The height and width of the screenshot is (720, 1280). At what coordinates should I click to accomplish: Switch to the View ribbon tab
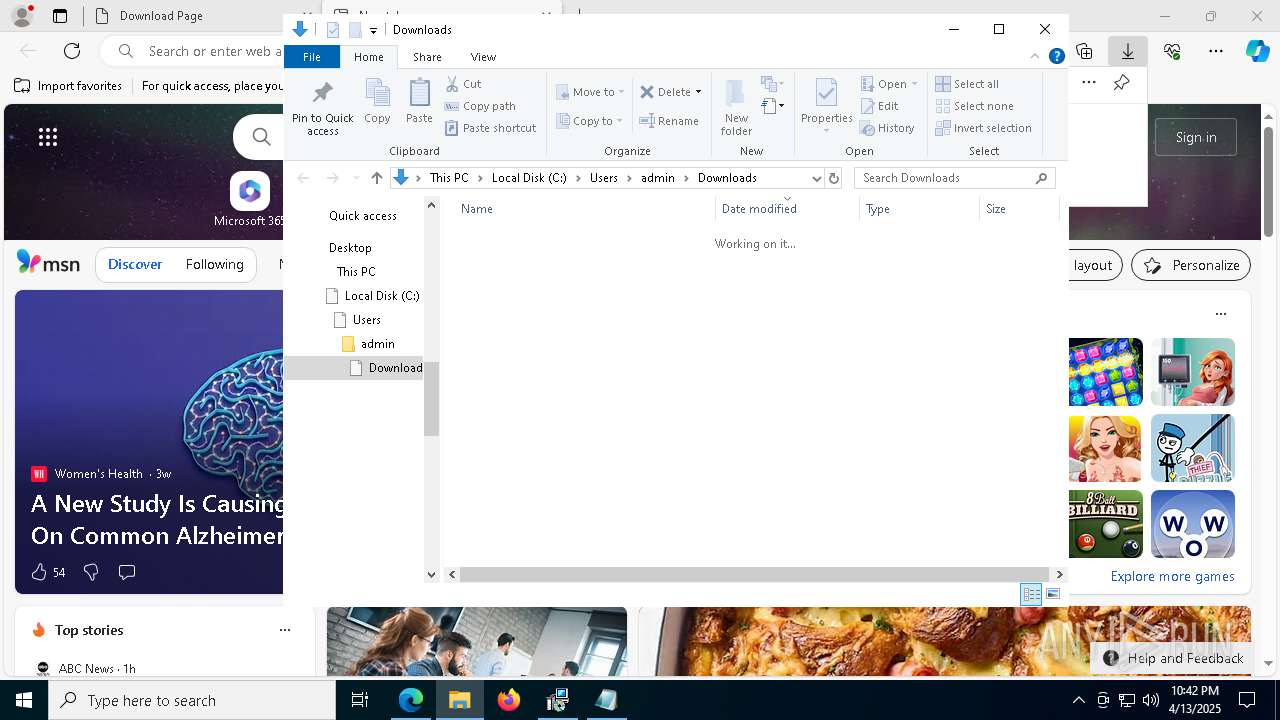pos(483,57)
